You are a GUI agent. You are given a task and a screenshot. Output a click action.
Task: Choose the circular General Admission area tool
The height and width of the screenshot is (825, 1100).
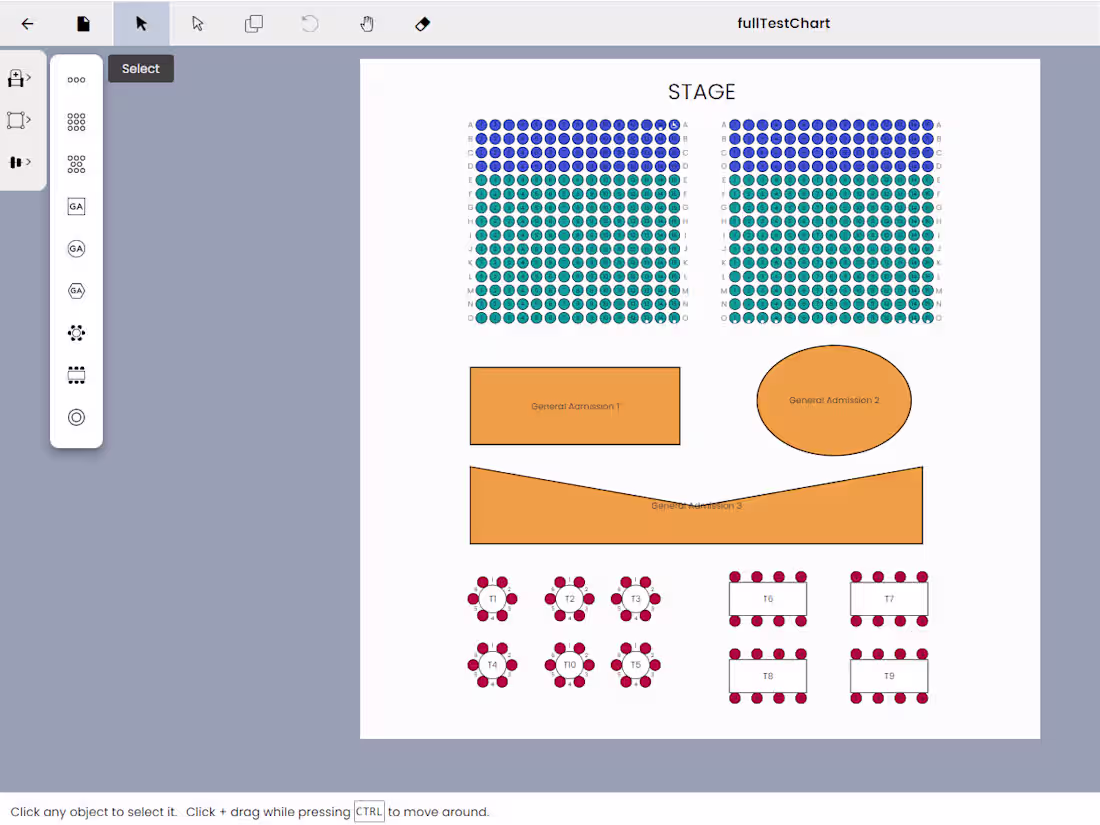click(x=76, y=248)
